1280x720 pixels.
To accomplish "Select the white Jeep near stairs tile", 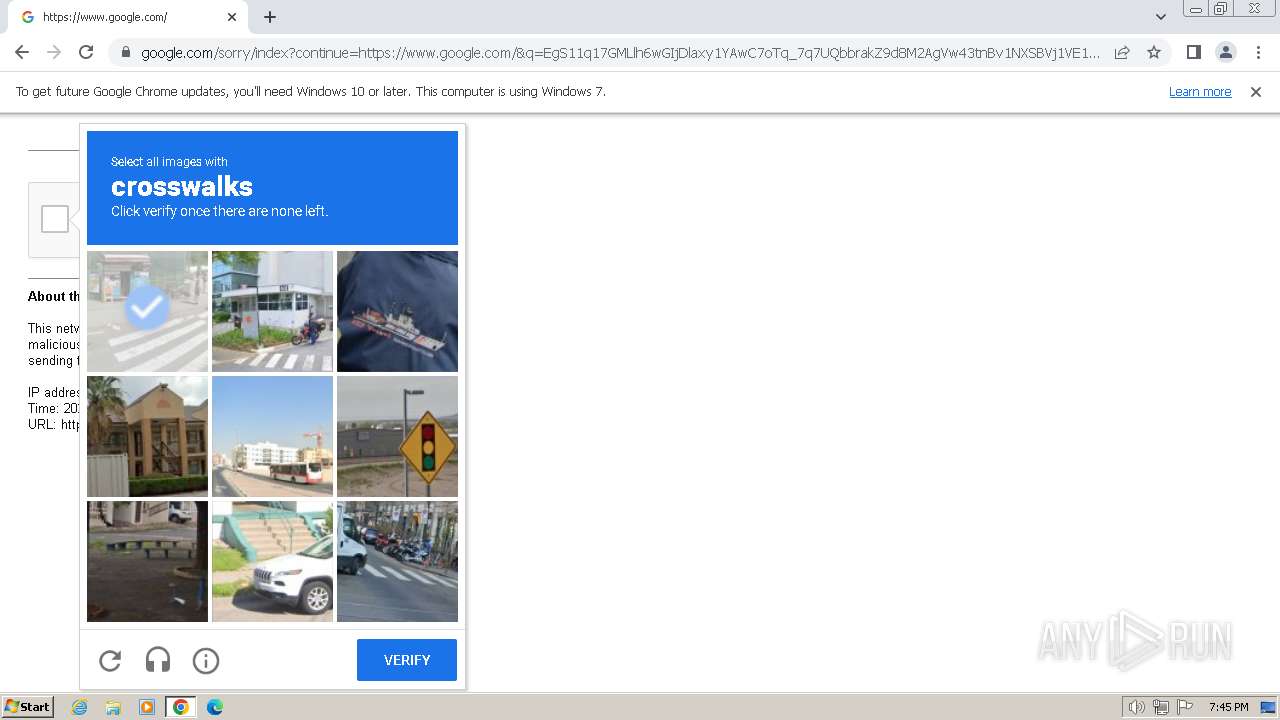I will pyautogui.click(x=272, y=561).
